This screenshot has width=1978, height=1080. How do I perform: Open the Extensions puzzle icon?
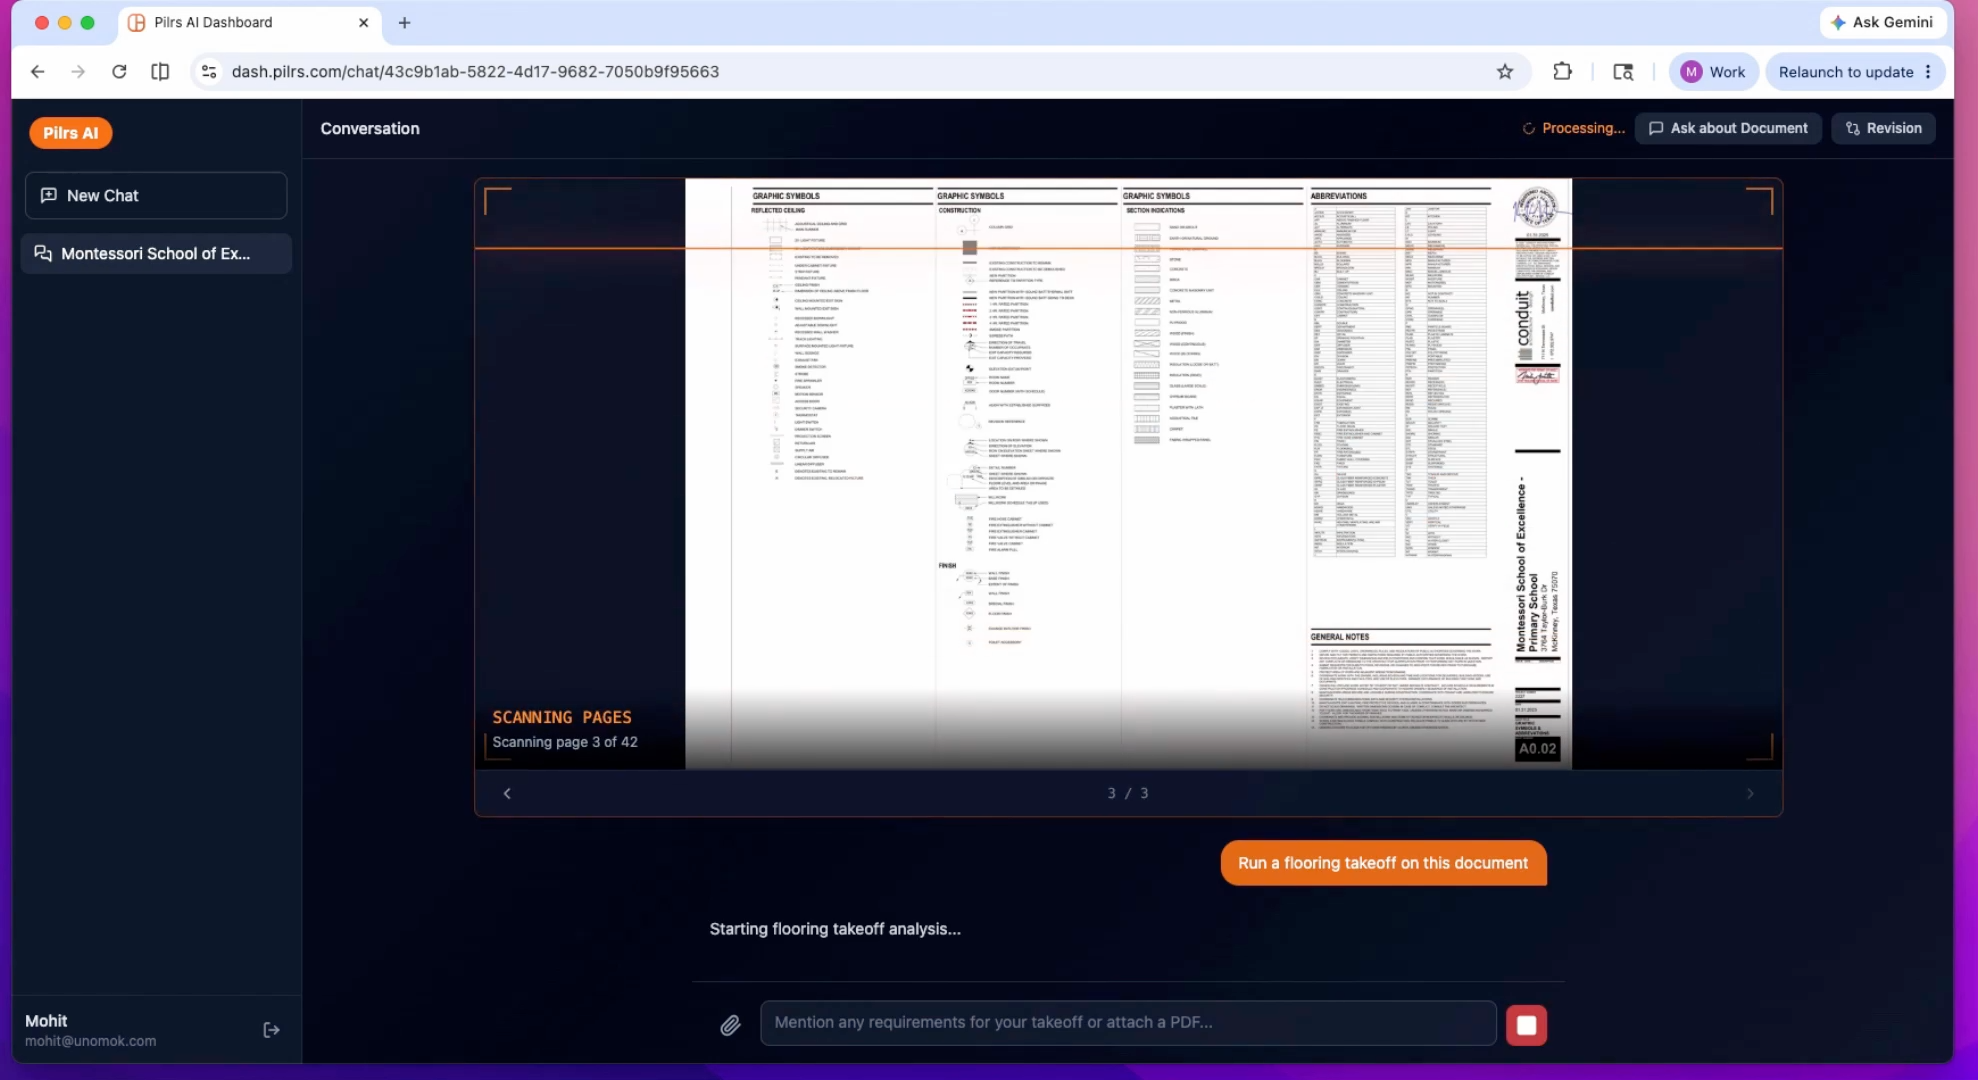click(1562, 72)
